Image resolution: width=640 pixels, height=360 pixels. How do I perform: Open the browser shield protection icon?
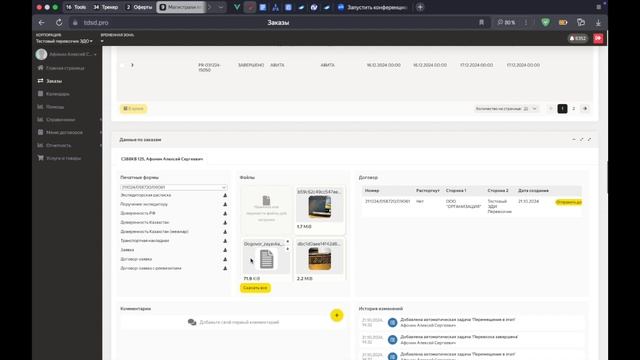(545, 22)
